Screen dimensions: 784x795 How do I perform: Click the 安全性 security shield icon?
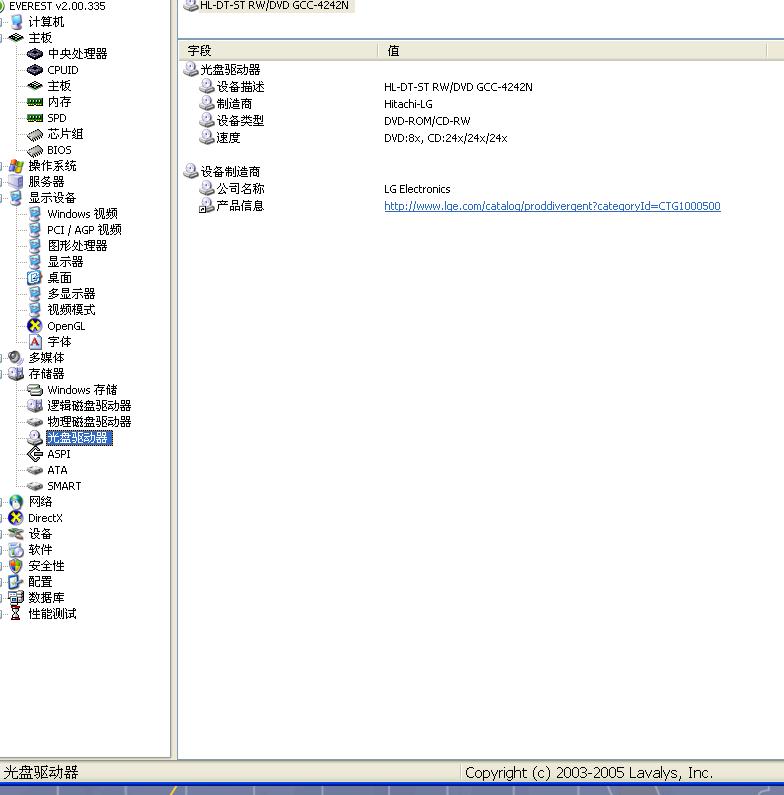pos(16,566)
